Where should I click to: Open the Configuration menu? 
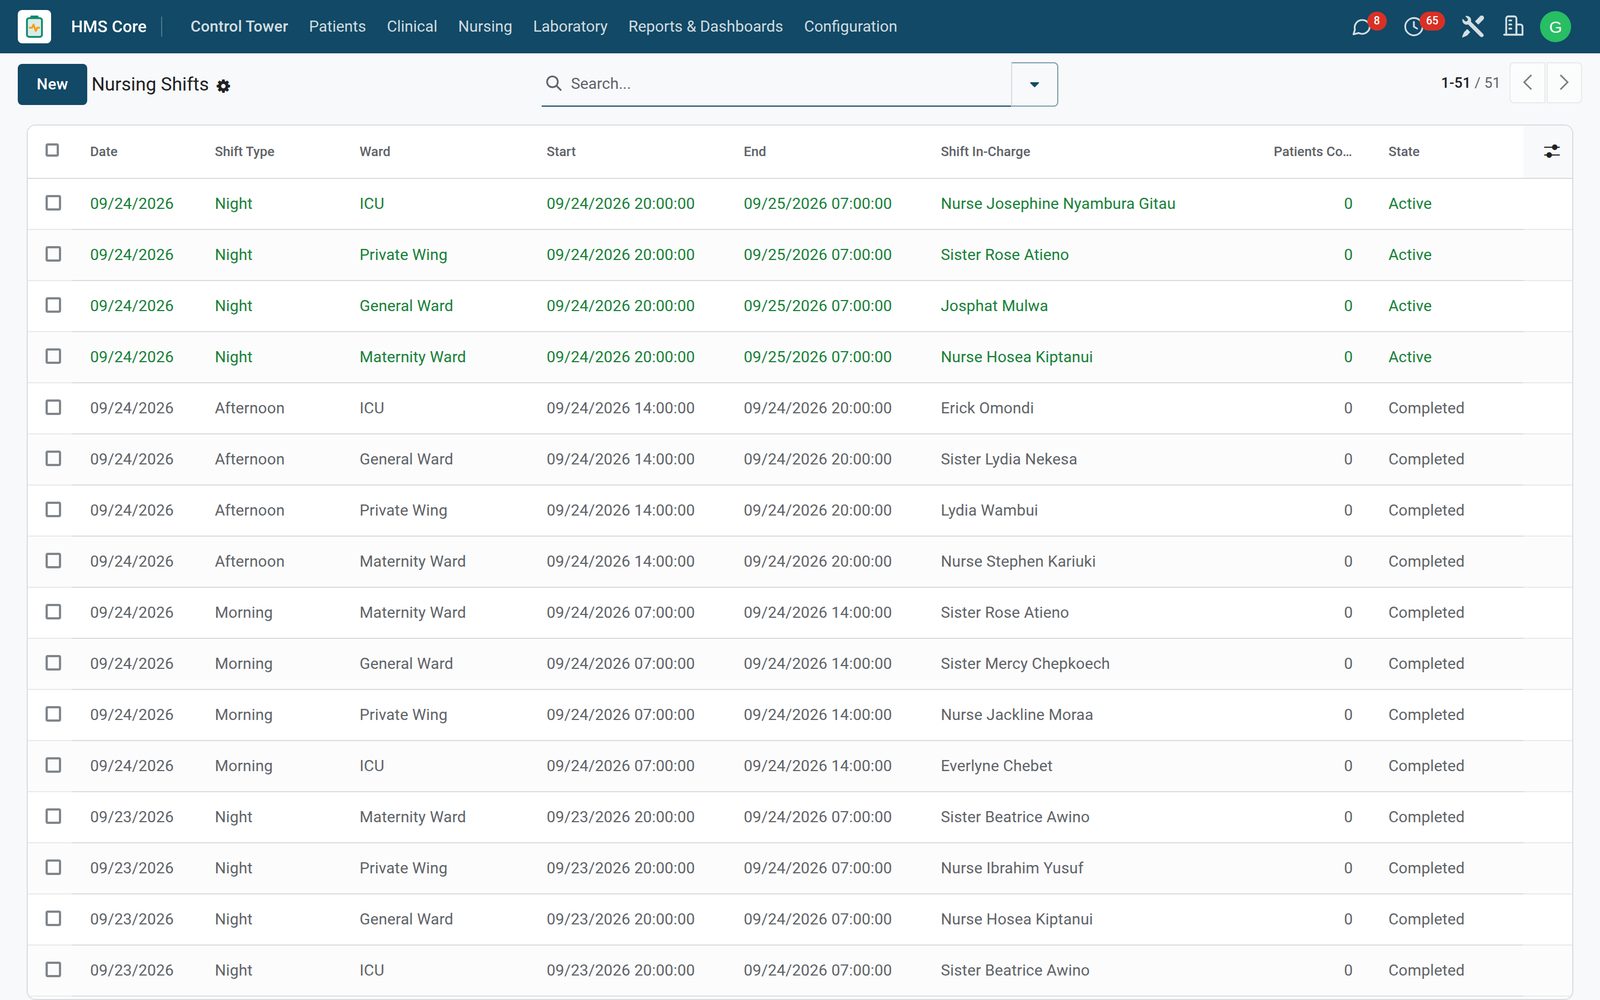850,26
